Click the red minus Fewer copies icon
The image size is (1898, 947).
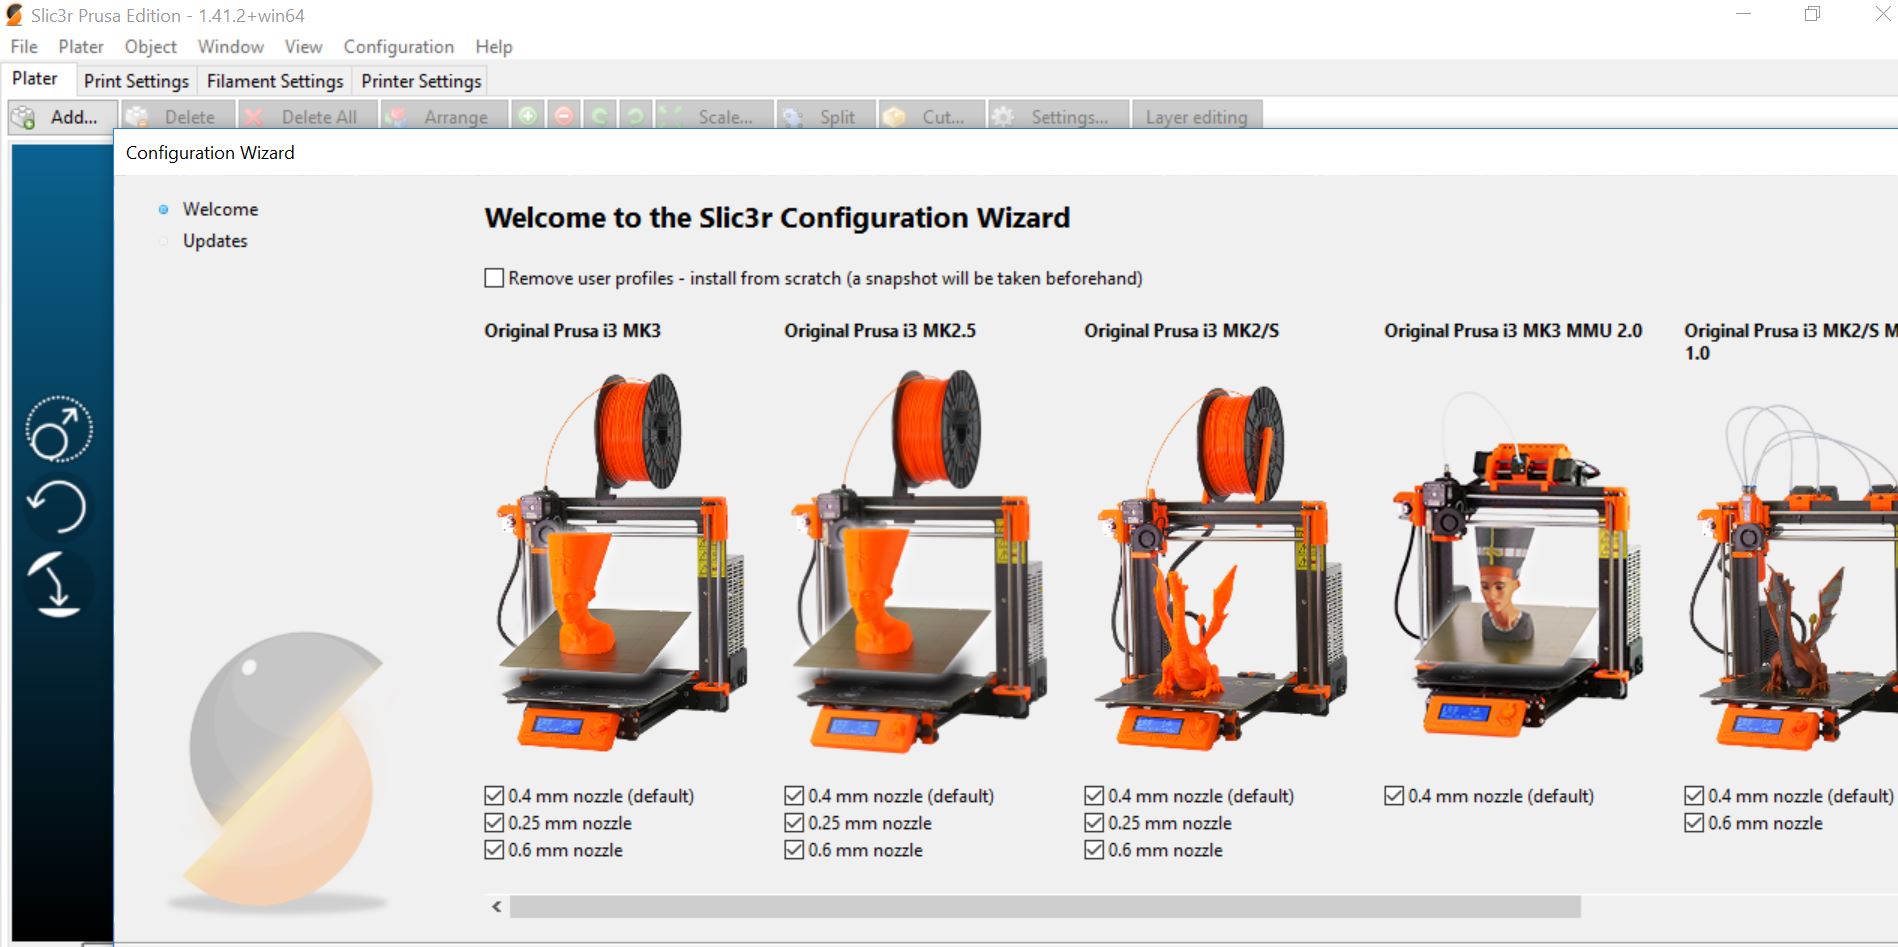(x=564, y=117)
